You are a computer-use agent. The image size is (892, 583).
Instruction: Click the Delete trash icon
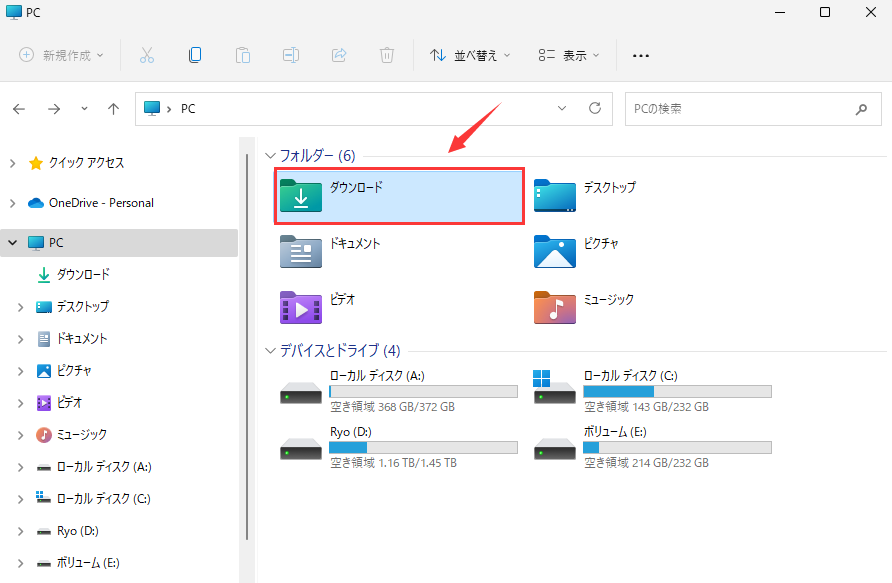(x=387, y=55)
